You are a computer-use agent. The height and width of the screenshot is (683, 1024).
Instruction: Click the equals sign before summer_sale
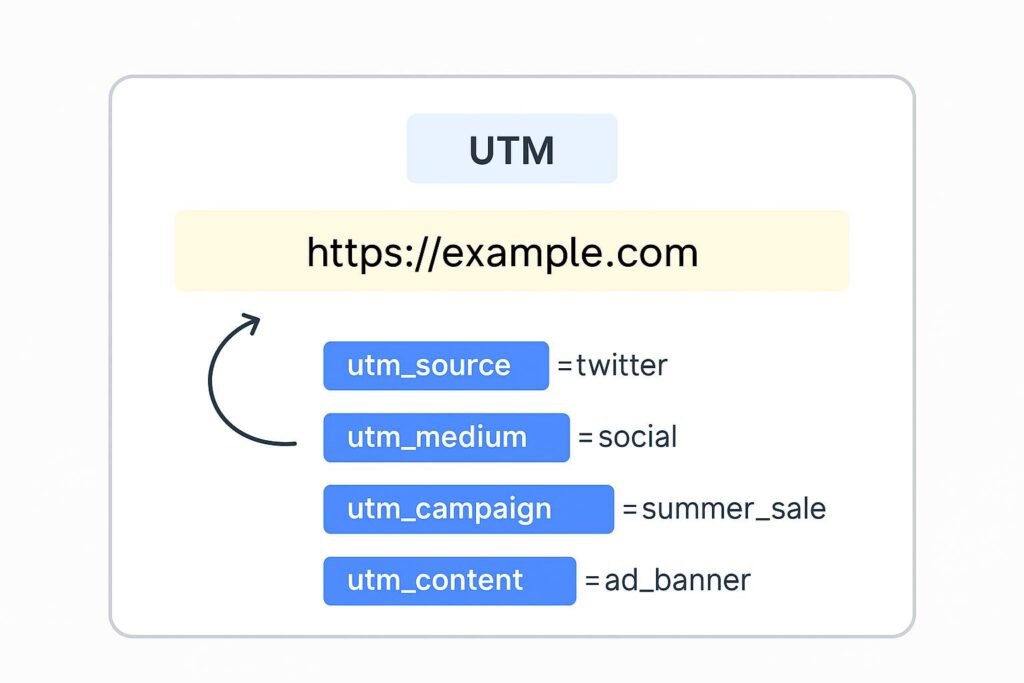click(x=630, y=510)
